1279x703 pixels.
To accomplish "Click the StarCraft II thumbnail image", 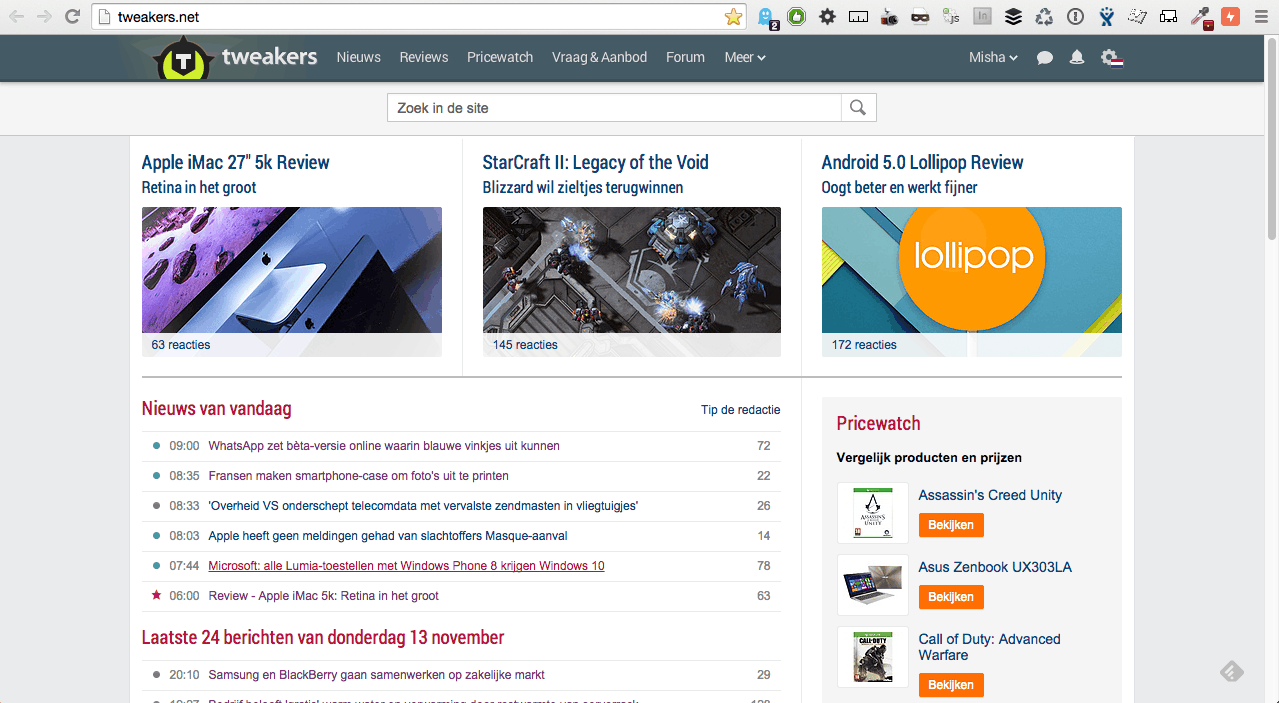I will [632, 270].
